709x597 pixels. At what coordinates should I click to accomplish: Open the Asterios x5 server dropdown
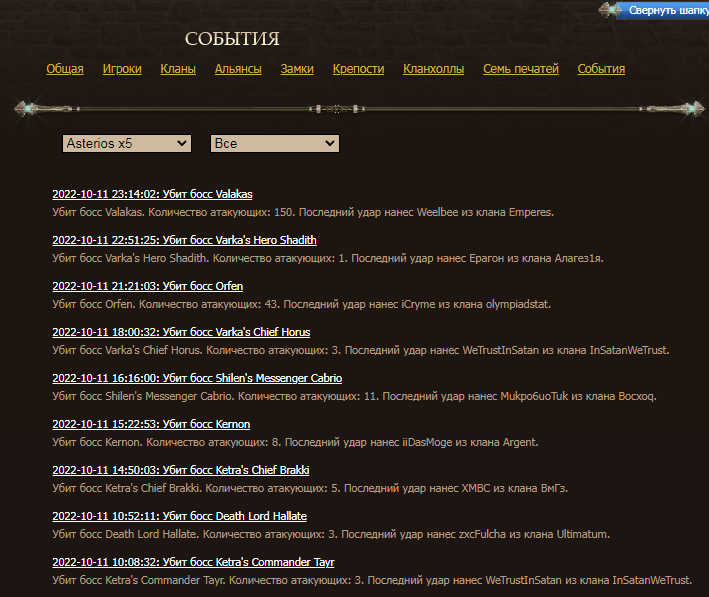pyautogui.click(x=126, y=144)
